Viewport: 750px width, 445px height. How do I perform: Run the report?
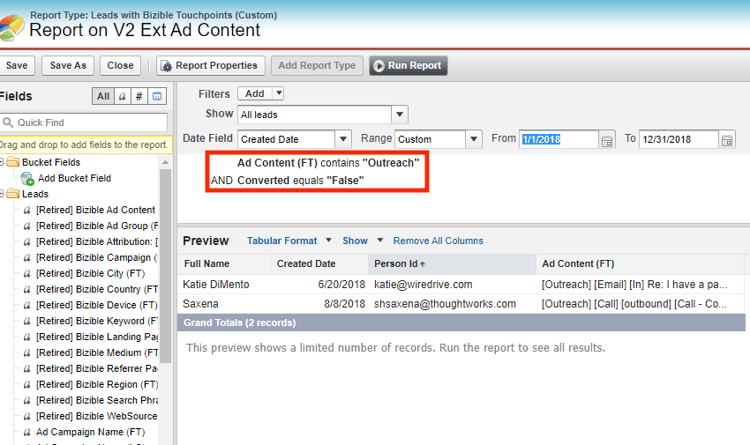(408, 66)
